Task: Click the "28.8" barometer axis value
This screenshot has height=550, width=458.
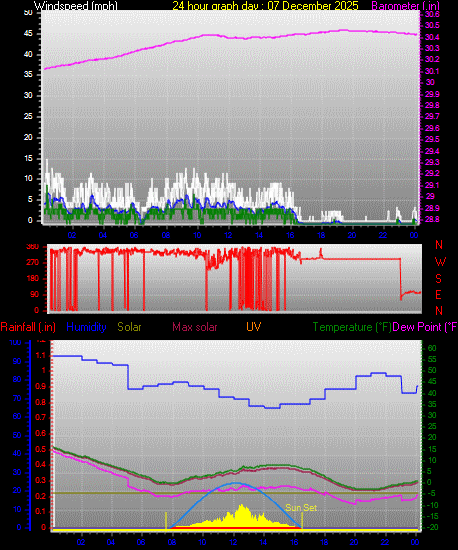Action: tap(432, 219)
